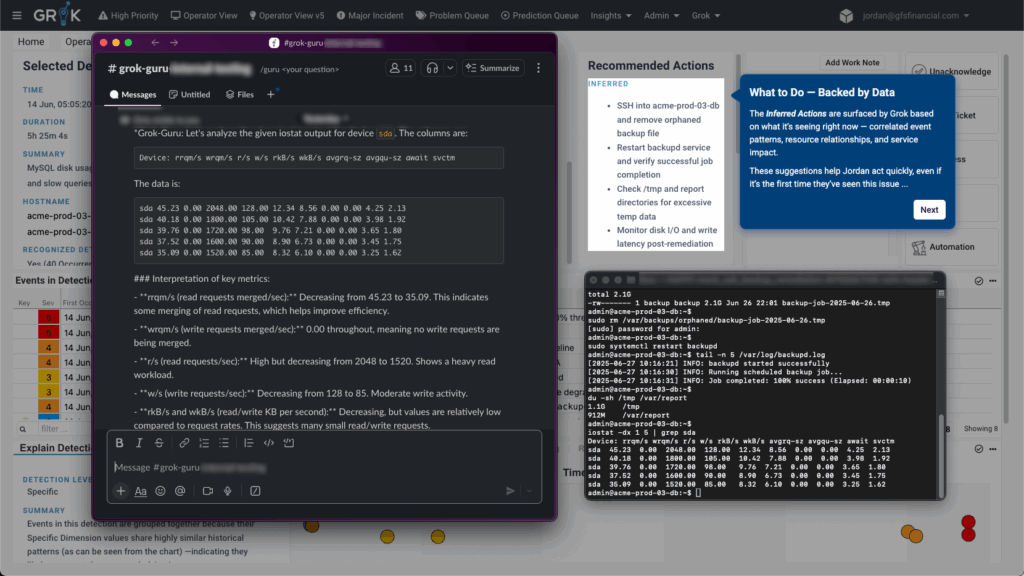Viewport: 1024px width, 576px height.
Task: Insert a bulleted list
Action: pos(224,443)
